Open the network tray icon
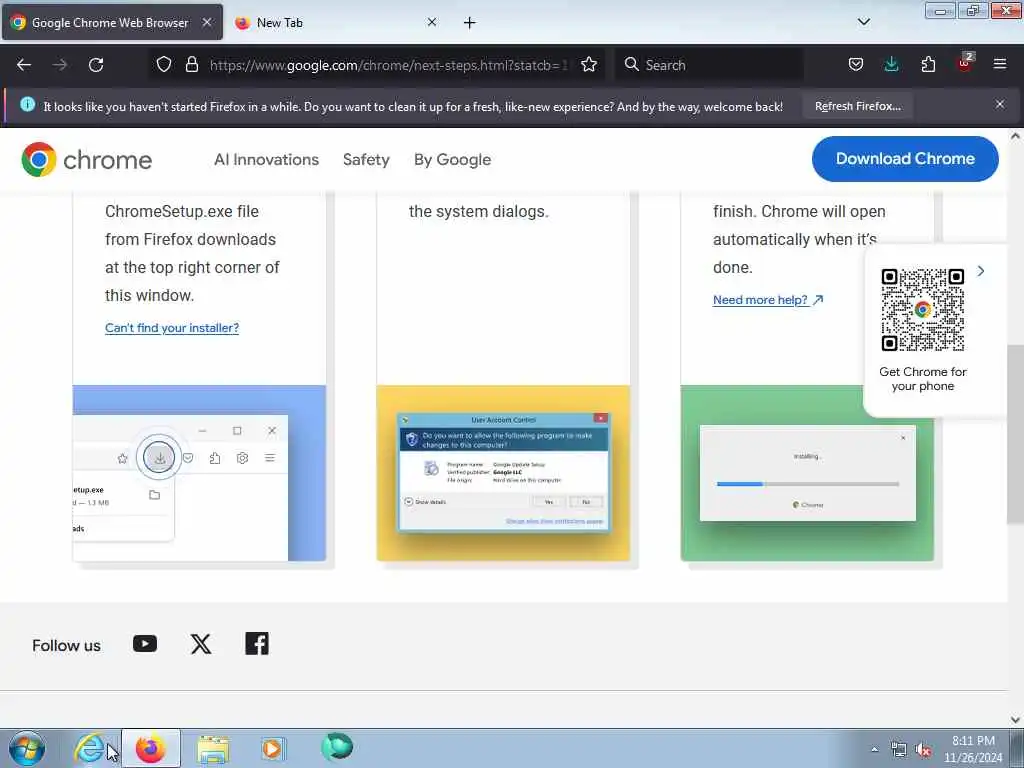The height and width of the screenshot is (768, 1024). [x=899, y=750]
